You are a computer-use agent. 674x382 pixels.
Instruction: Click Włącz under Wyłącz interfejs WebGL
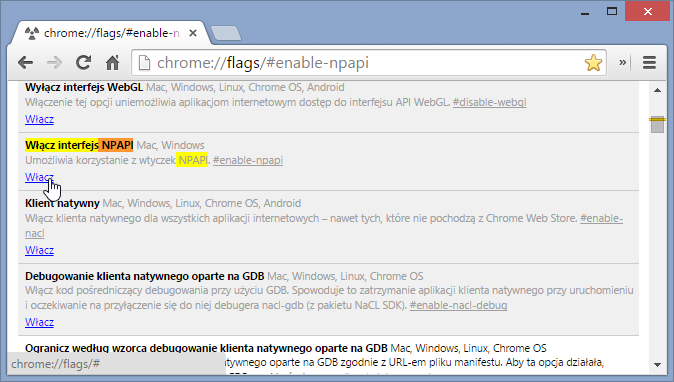tap(39, 119)
